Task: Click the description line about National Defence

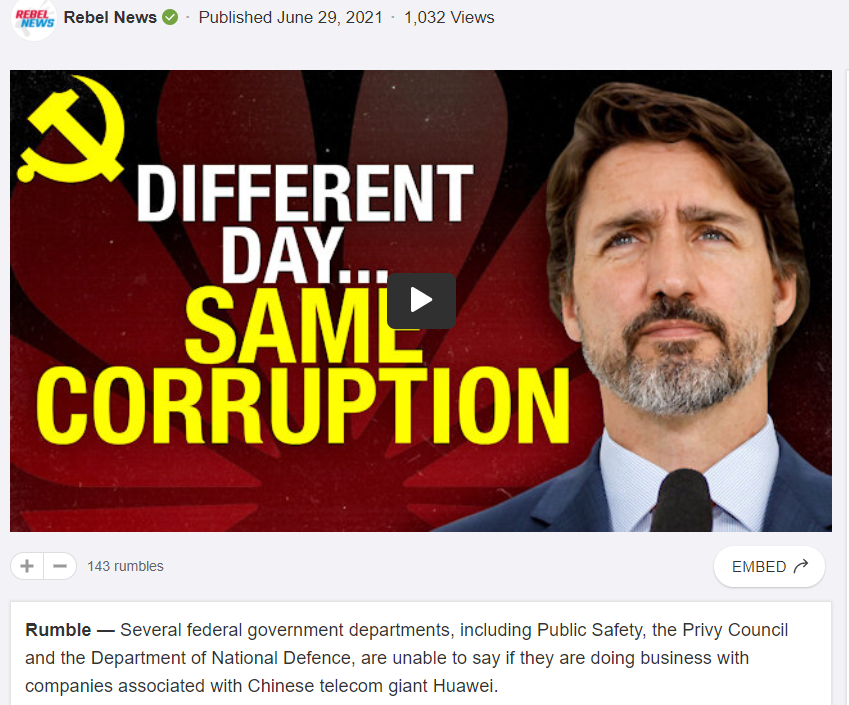Action: (387, 658)
